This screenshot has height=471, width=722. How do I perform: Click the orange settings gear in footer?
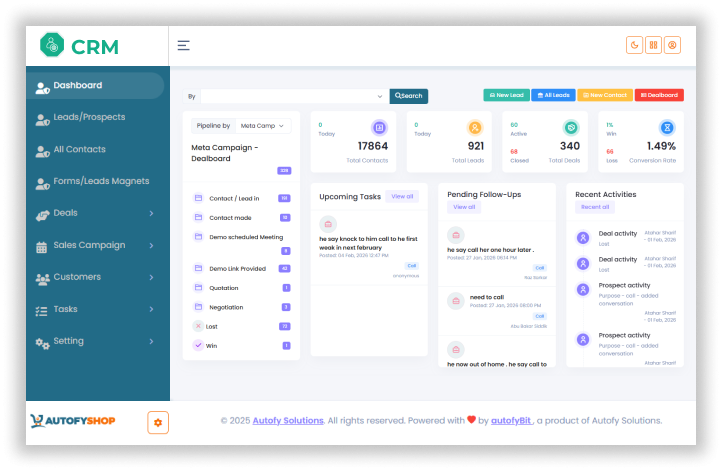pyautogui.click(x=157, y=422)
